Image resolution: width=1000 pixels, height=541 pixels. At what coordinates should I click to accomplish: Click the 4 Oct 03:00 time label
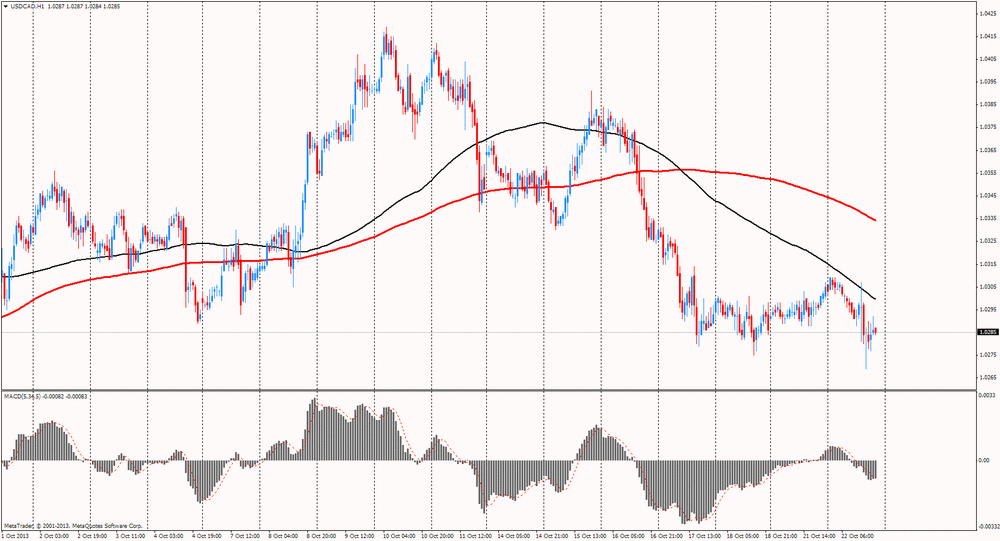[x=168, y=536]
